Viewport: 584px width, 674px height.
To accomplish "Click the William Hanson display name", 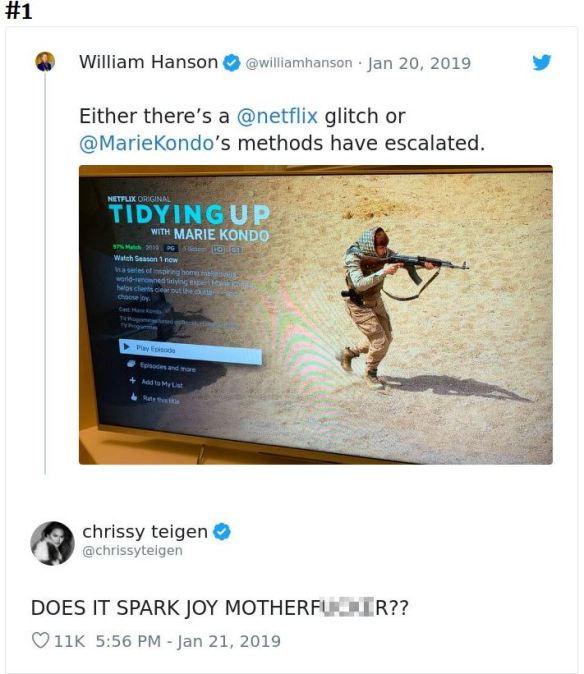I will [x=148, y=62].
